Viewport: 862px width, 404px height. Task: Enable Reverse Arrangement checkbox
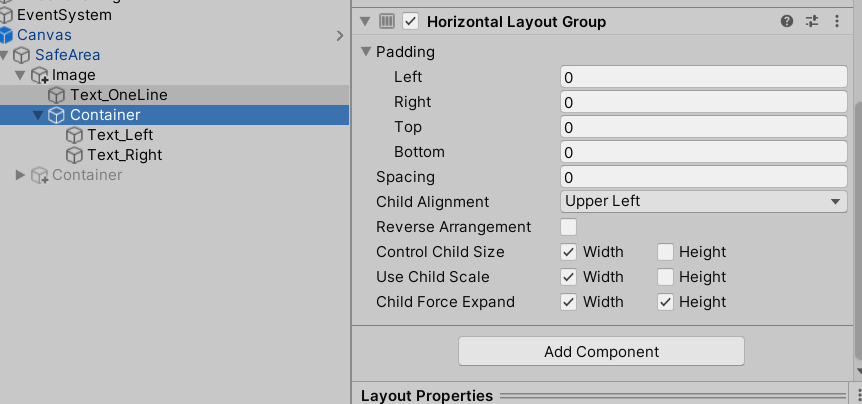tap(568, 227)
